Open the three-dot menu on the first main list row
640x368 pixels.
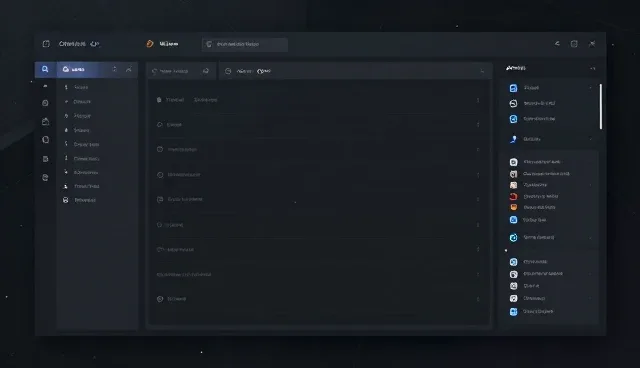[478, 100]
